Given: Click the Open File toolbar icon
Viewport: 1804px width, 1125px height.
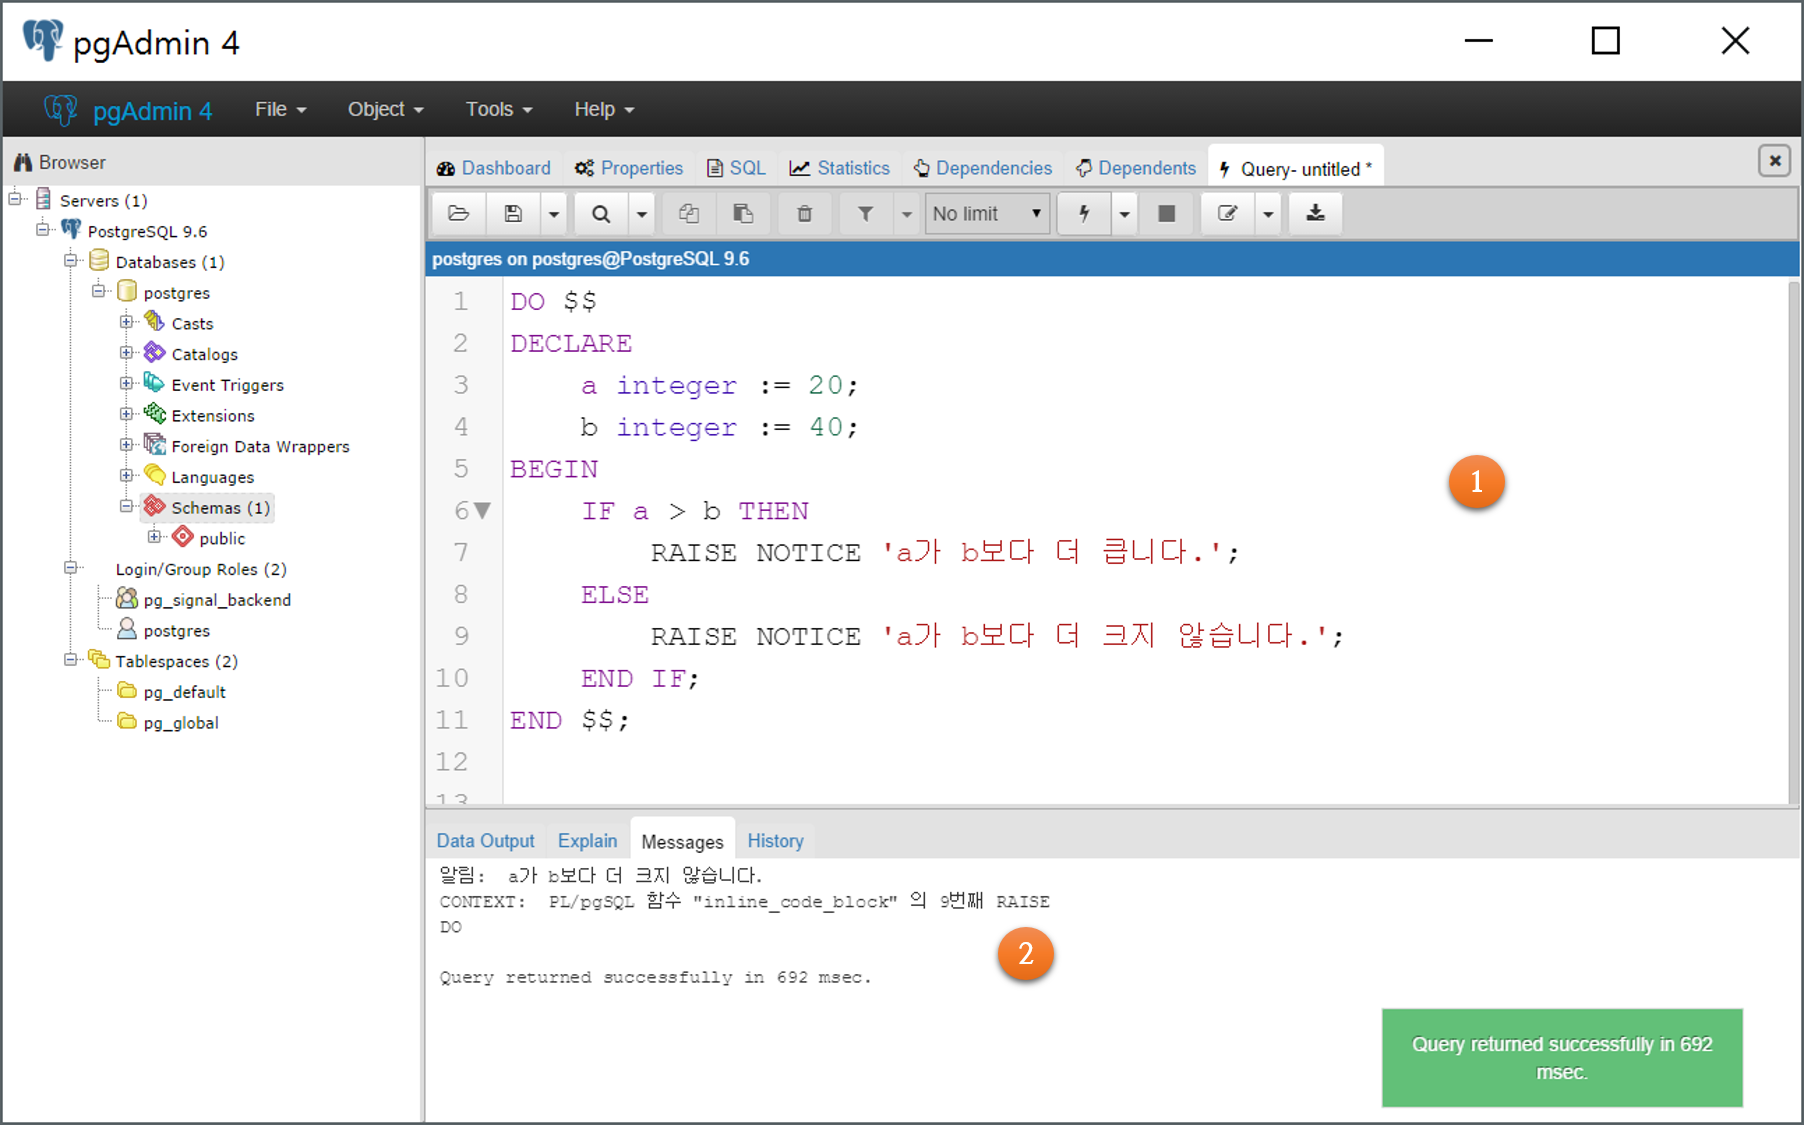Looking at the screenshot, I should pos(459,213).
